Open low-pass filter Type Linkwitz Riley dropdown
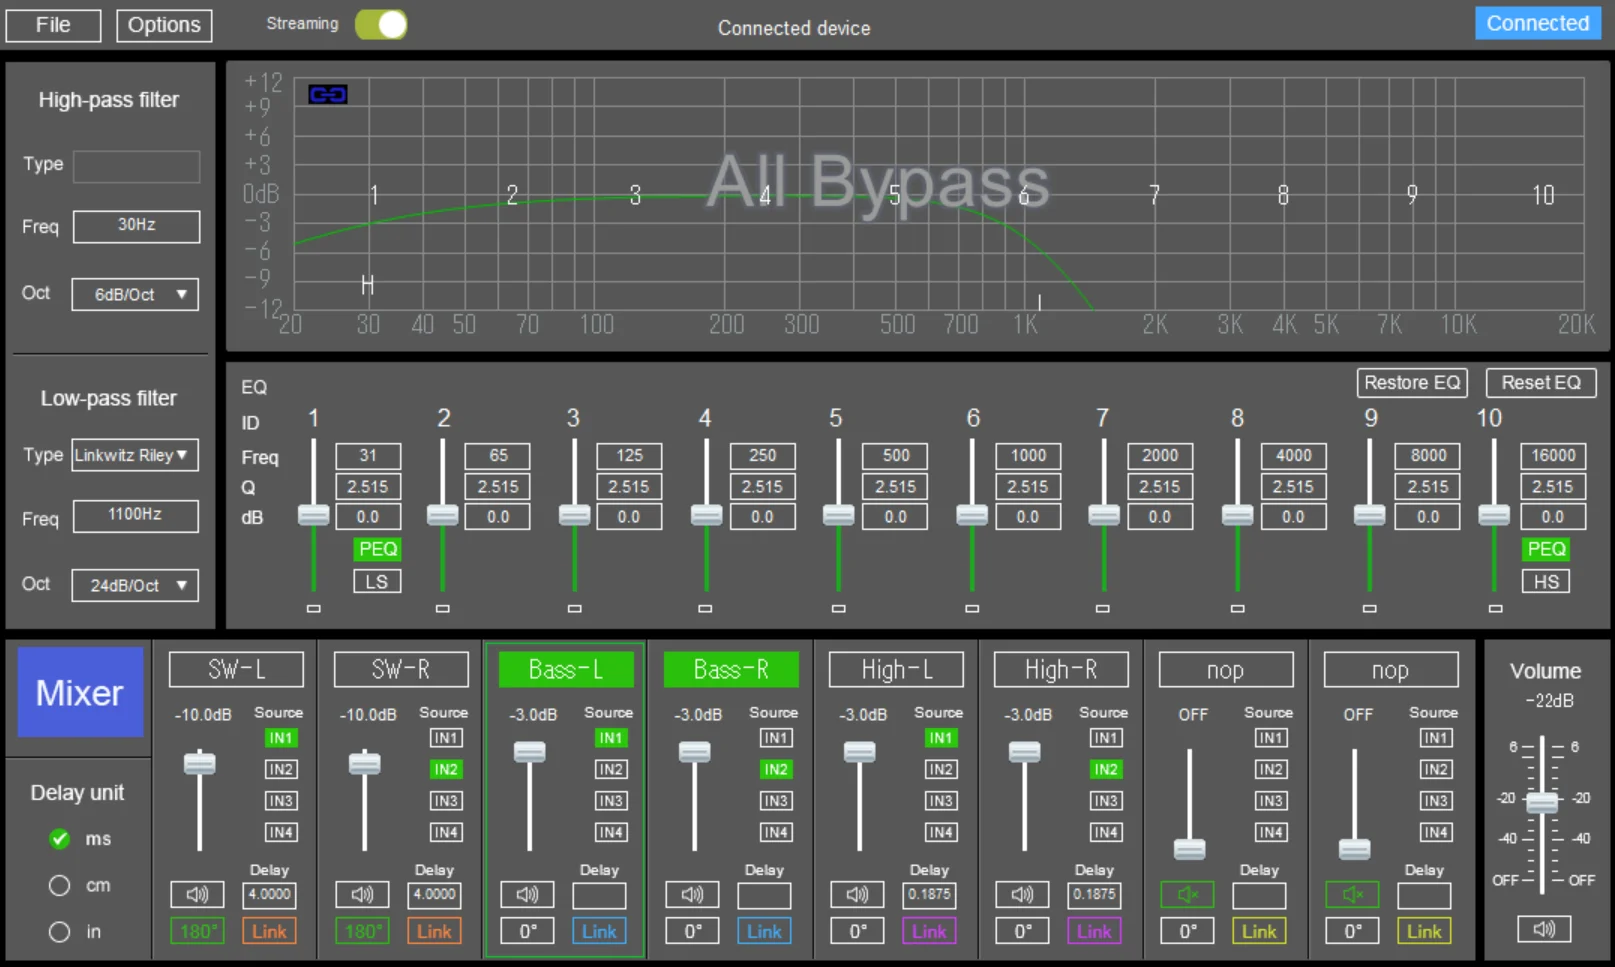Screen dimensions: 1615x967 click(135, 456)
